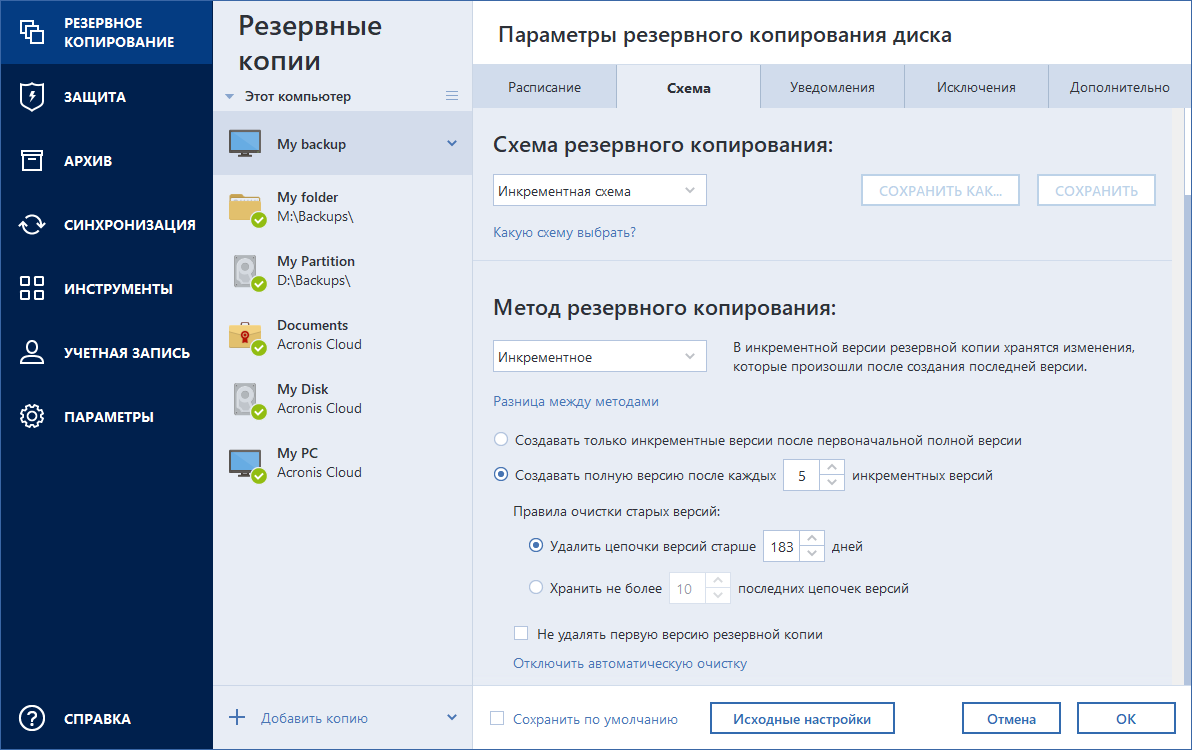1192x750 pixels.
Task: Click the Справка help icon
Action: (x=33, y=718)
